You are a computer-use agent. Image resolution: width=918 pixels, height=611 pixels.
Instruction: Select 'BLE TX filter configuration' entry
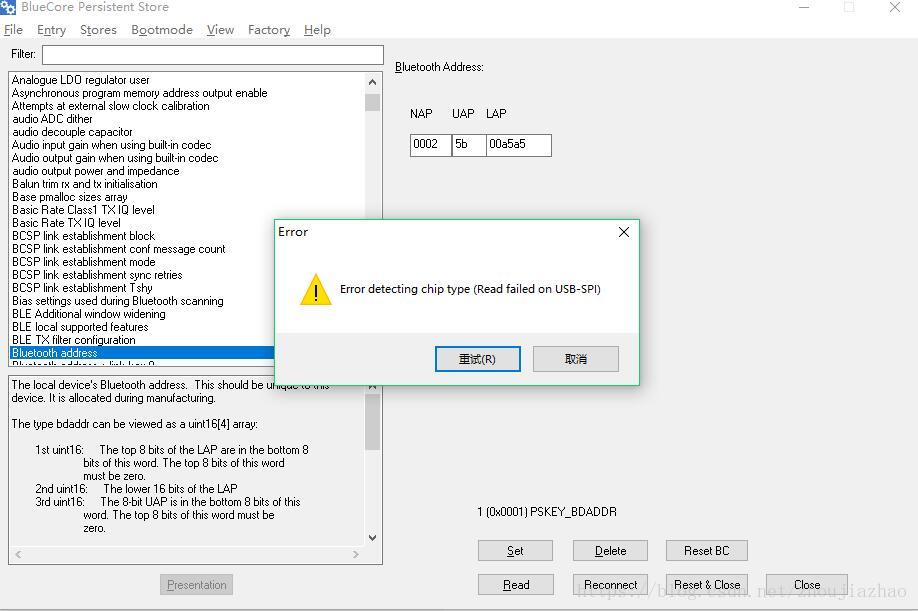click(x=74, y=340)
